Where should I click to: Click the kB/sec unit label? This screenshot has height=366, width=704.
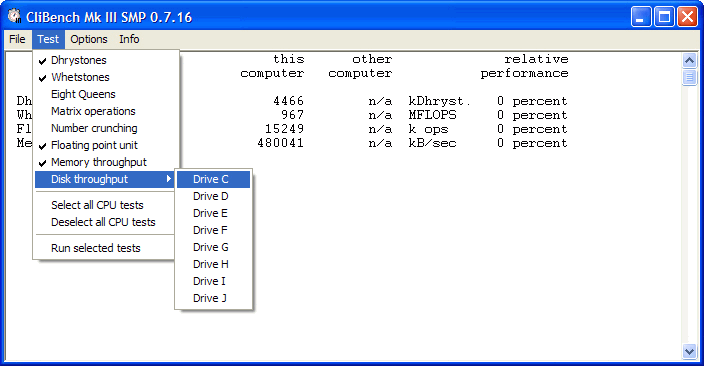coord(432,143)
